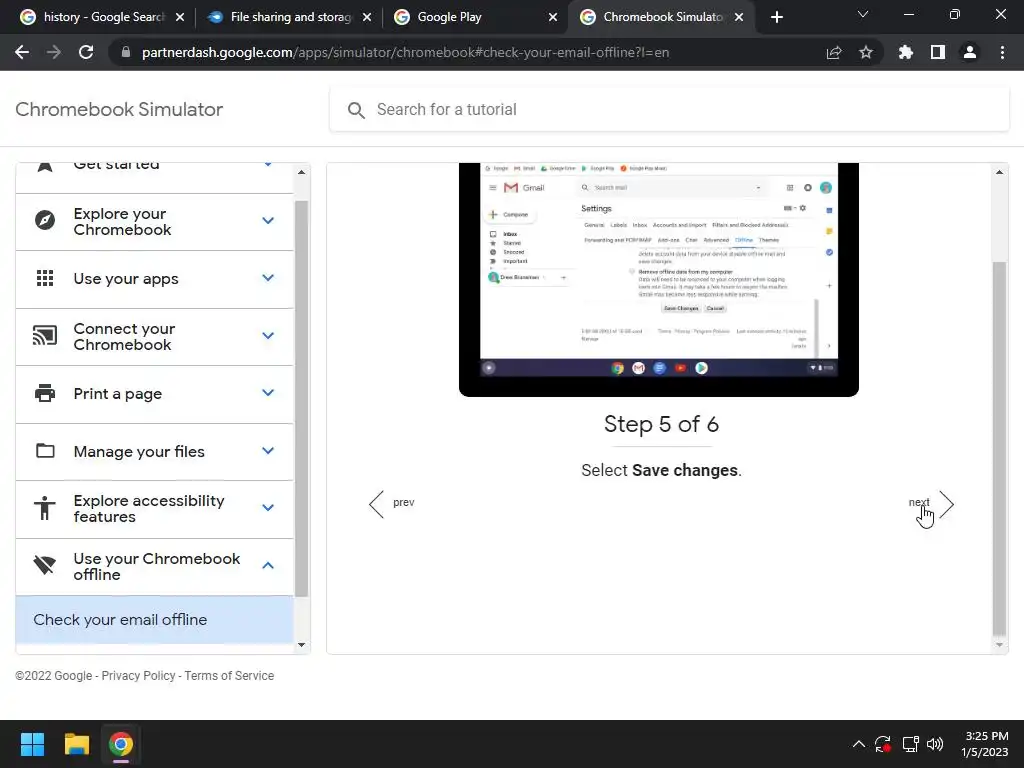Bookmark this page with the star icon

click(866, 52)
